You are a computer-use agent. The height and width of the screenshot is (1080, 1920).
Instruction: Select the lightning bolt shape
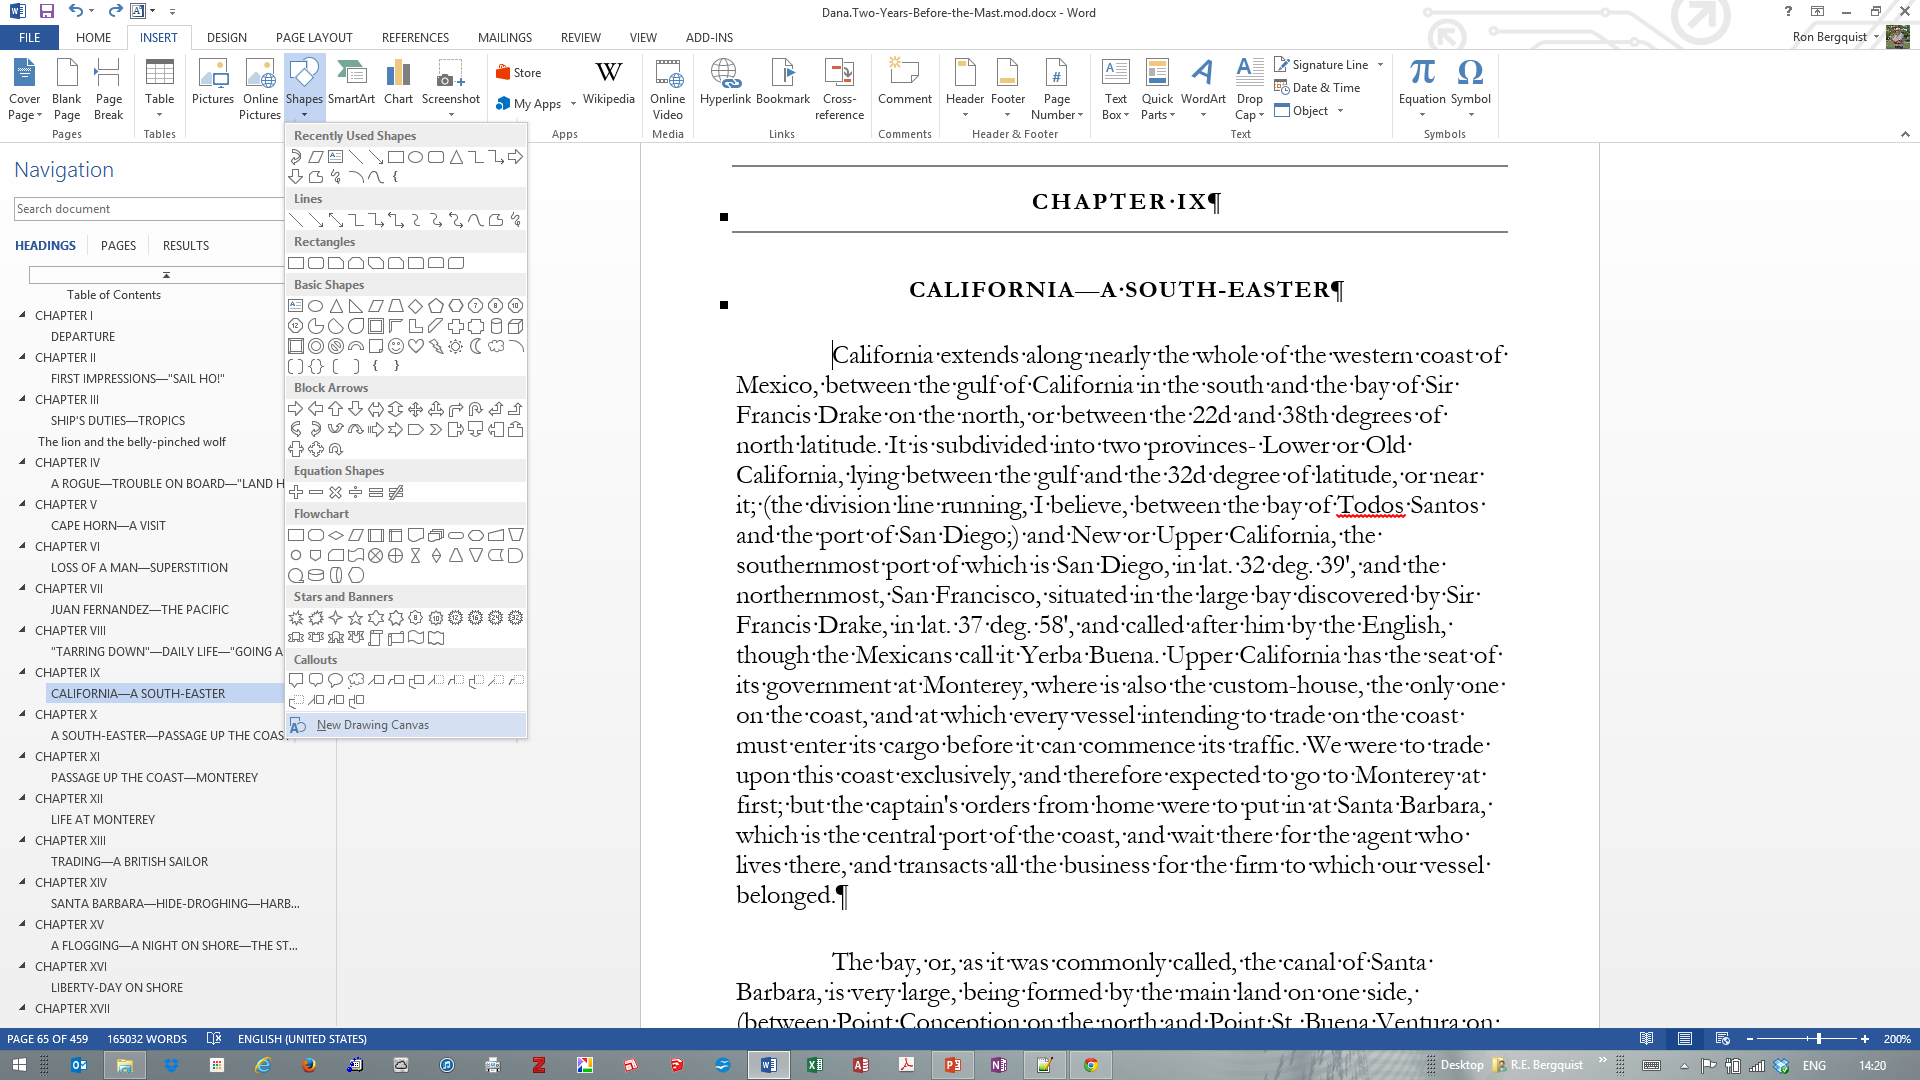click(436, 346)
